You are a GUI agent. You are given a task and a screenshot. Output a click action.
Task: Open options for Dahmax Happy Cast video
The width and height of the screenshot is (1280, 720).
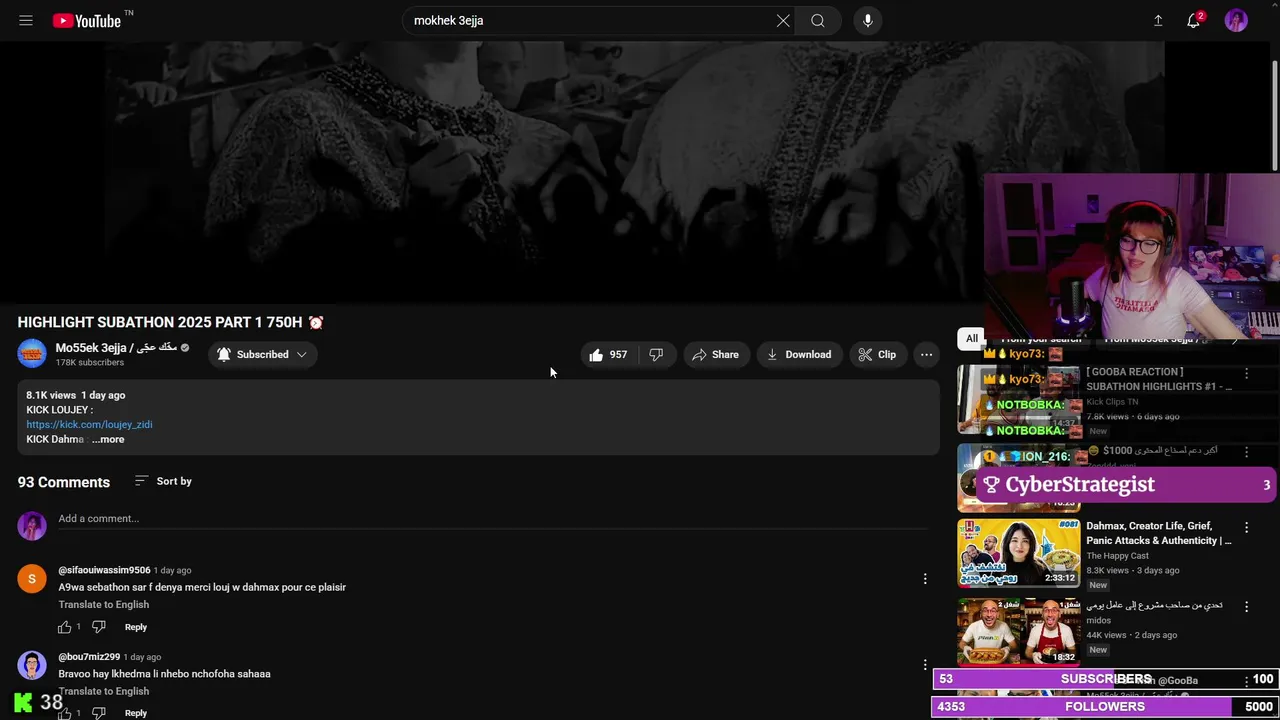tap(1246, 527)
